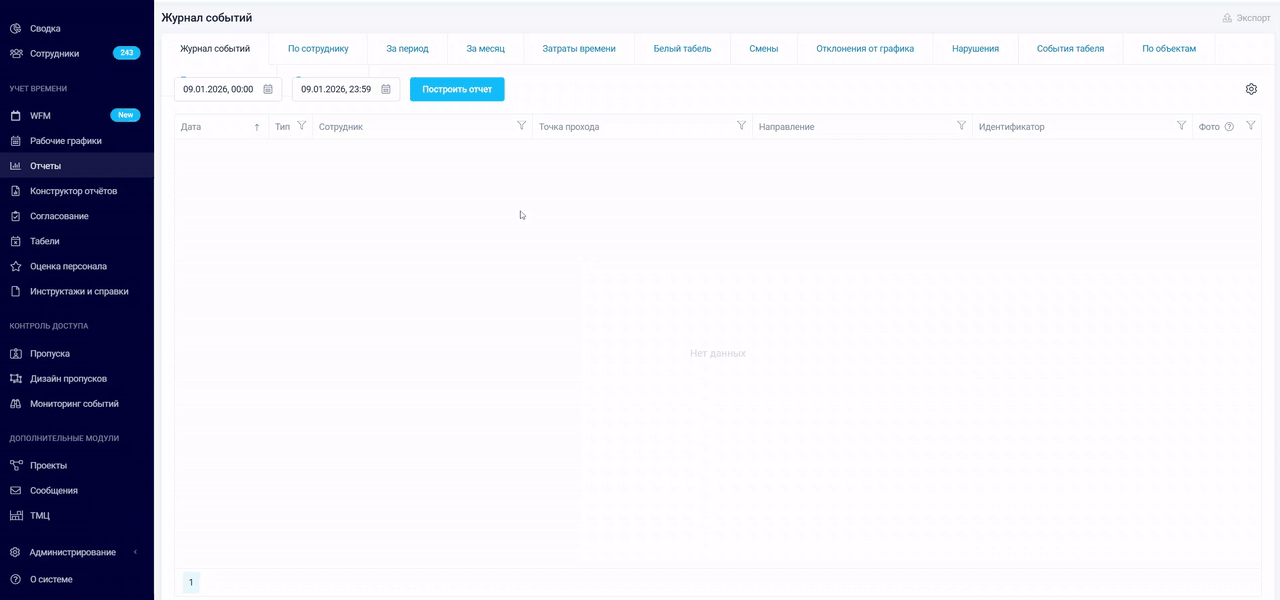This screenshot has width=1280, height=600.
Task: Open filter for Идентификатор column
Action: (1181, 126)
